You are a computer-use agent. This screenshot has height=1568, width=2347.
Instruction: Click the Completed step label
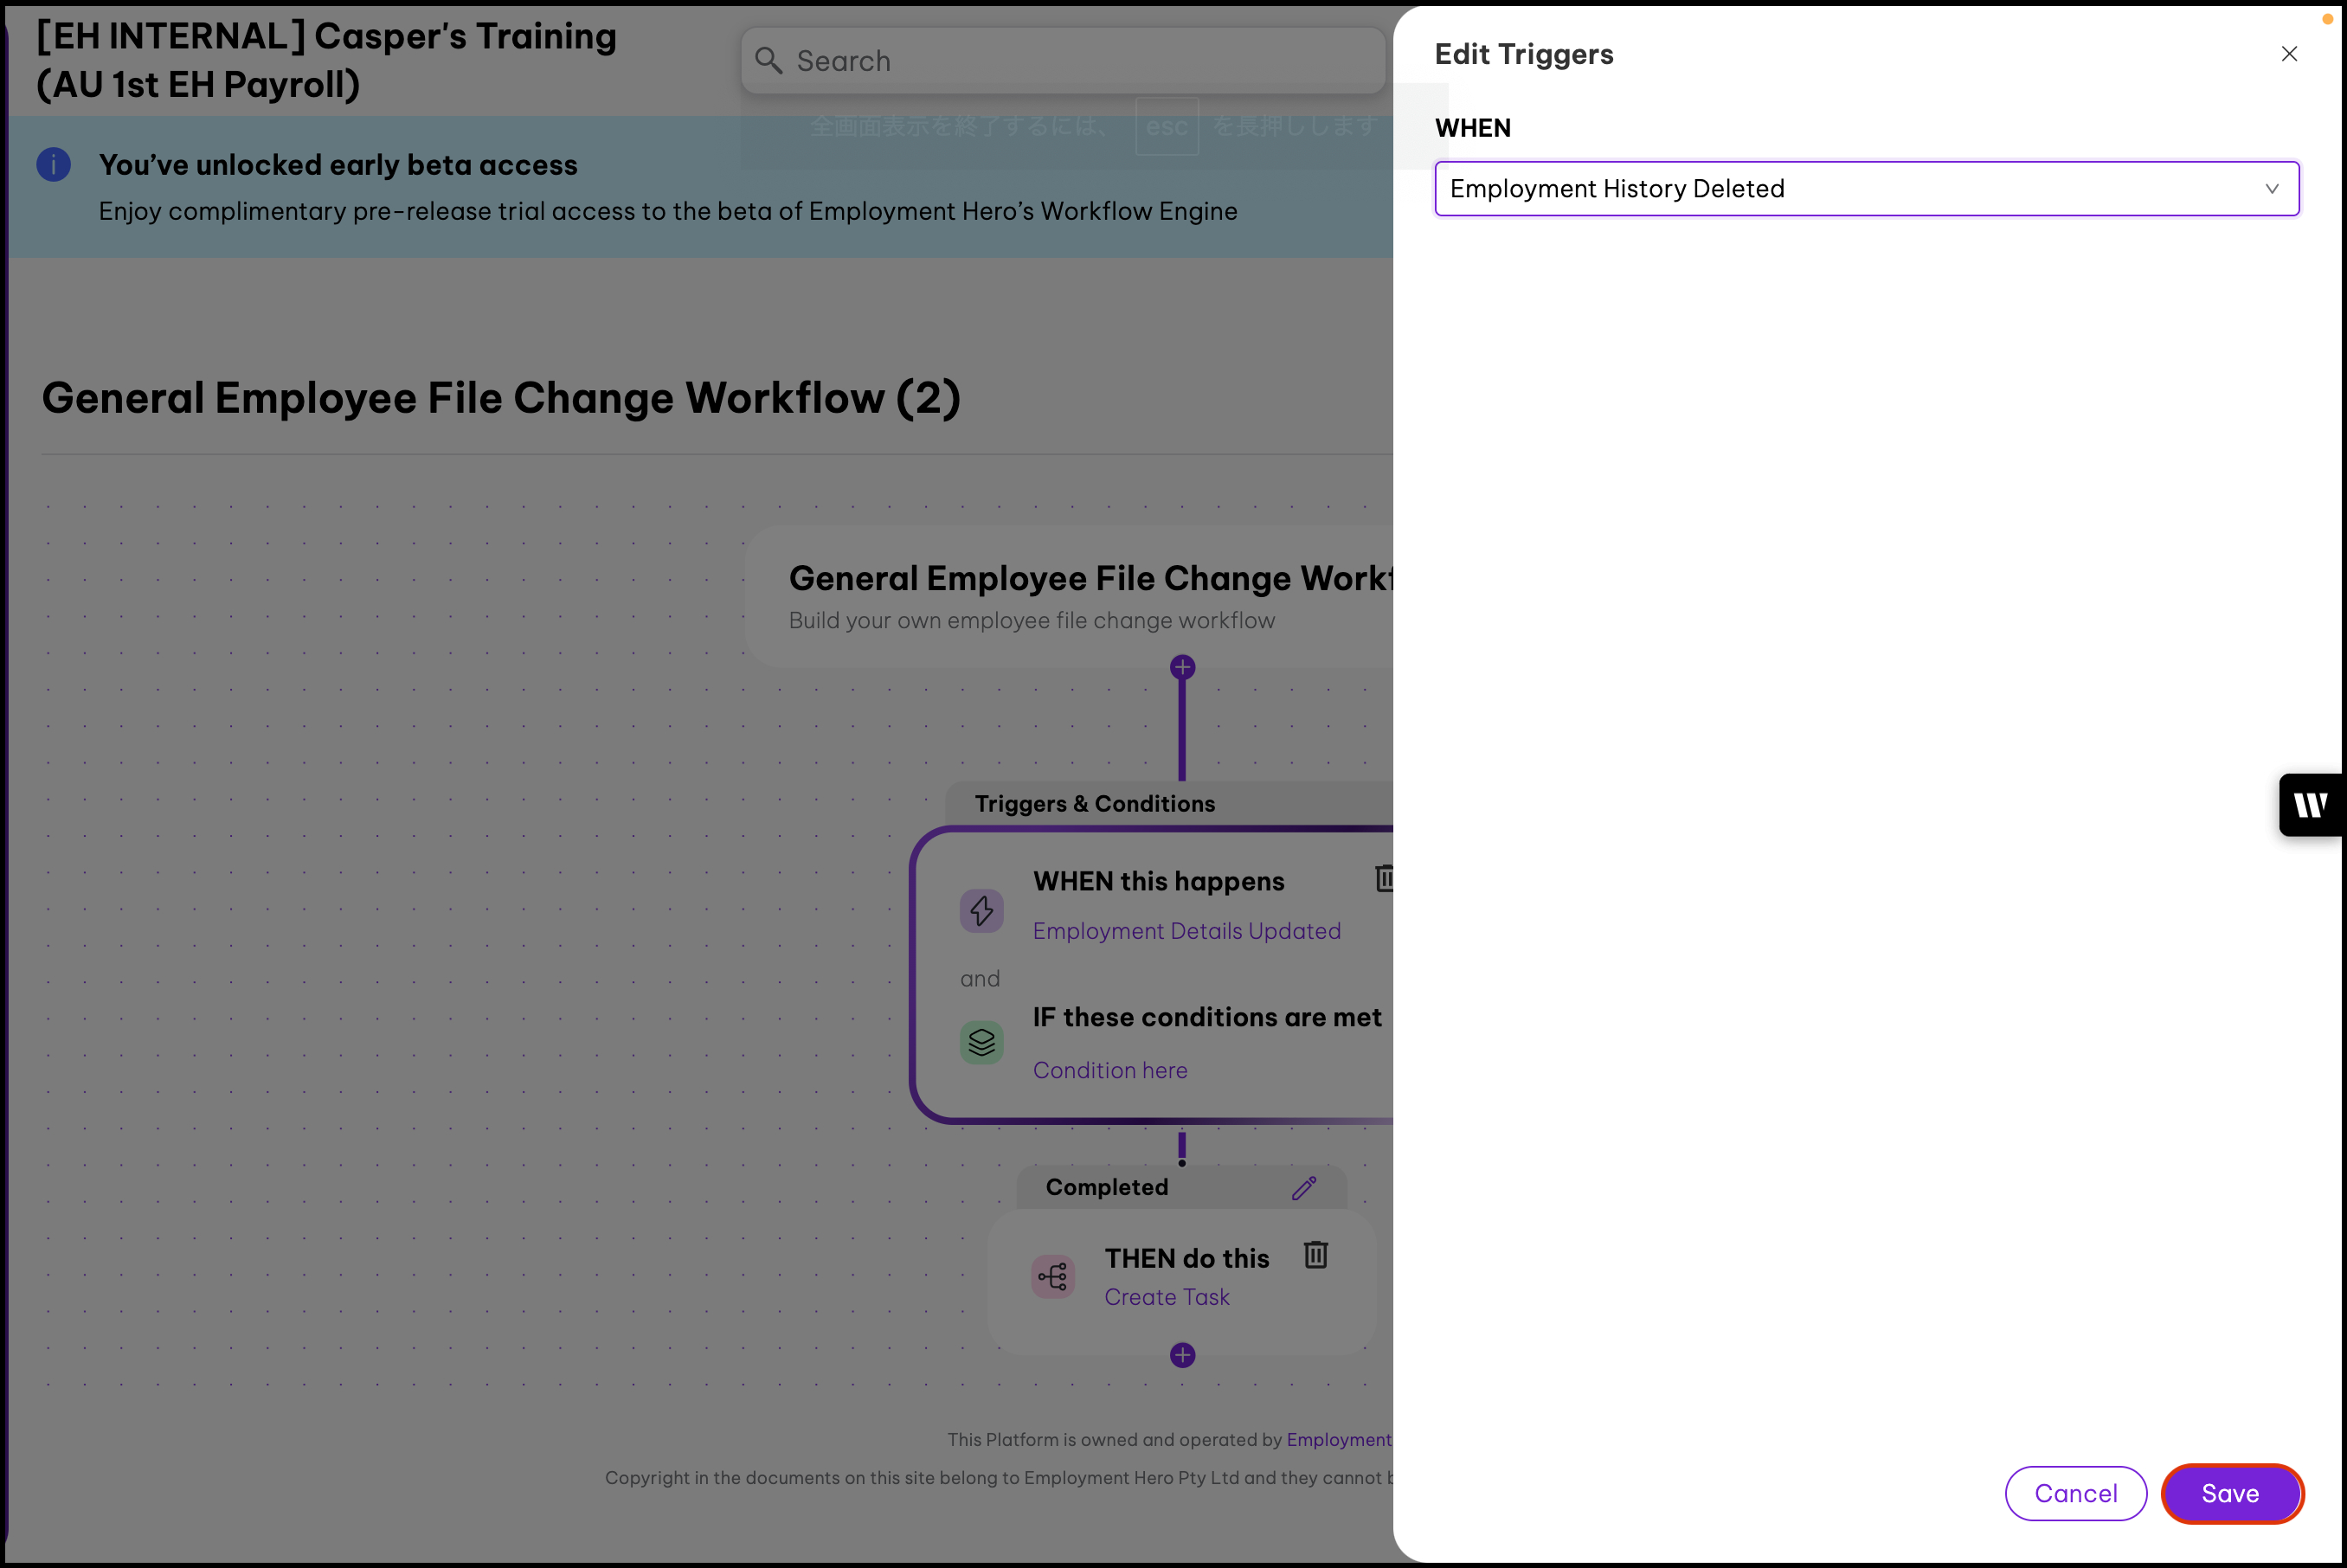pos(1106,1187)
